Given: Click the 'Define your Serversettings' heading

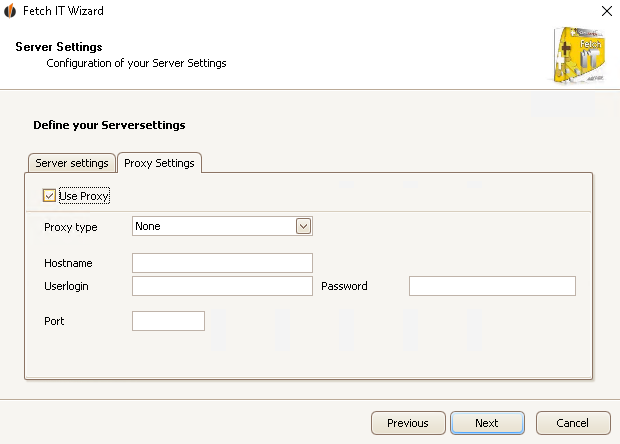Looking at the screenshot, I should click(109, 125).
